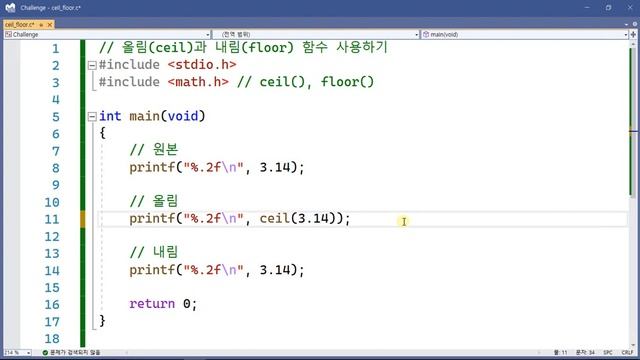Viewport: 640px width, 360px height.
Task: Pin the ceil_floor.c tab
Action: click(41, 25)
